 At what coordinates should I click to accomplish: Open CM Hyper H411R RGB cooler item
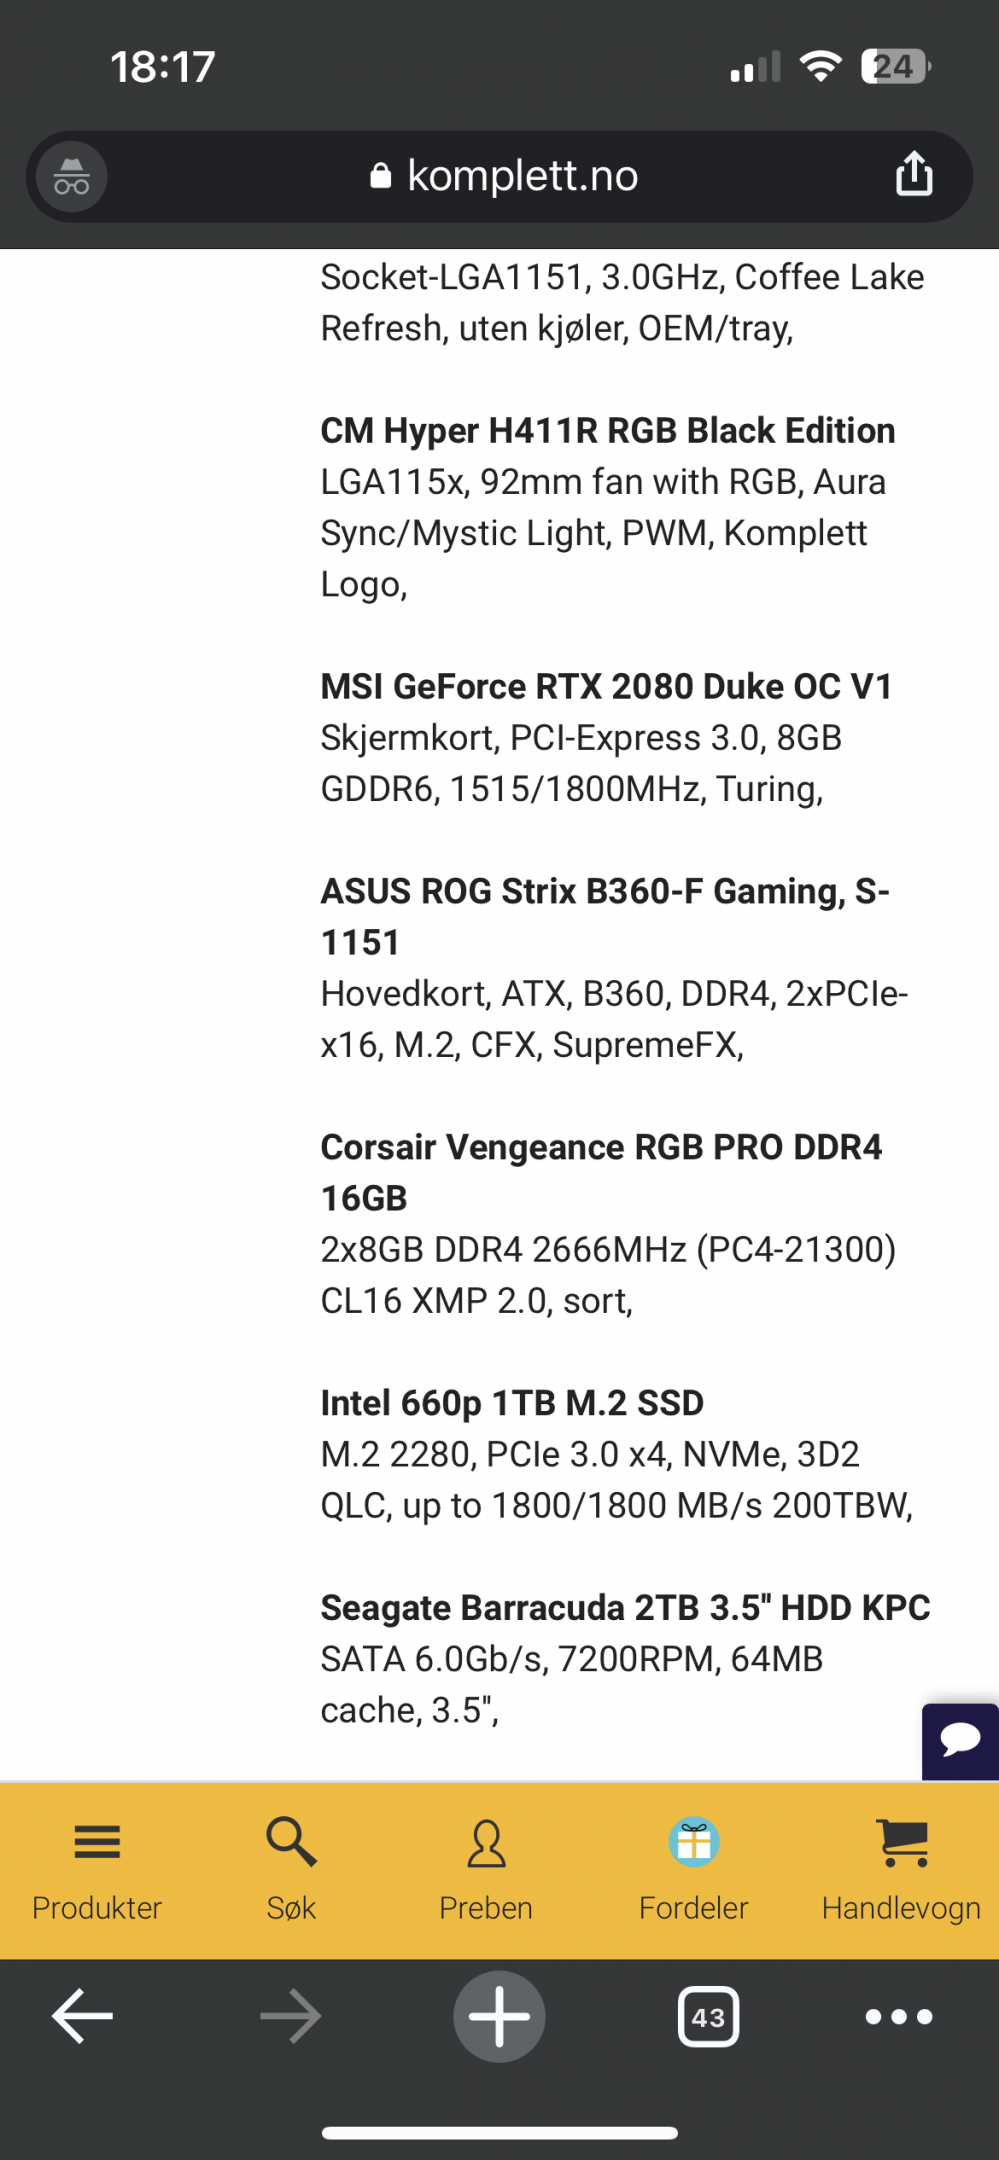(x=608, y=431)
